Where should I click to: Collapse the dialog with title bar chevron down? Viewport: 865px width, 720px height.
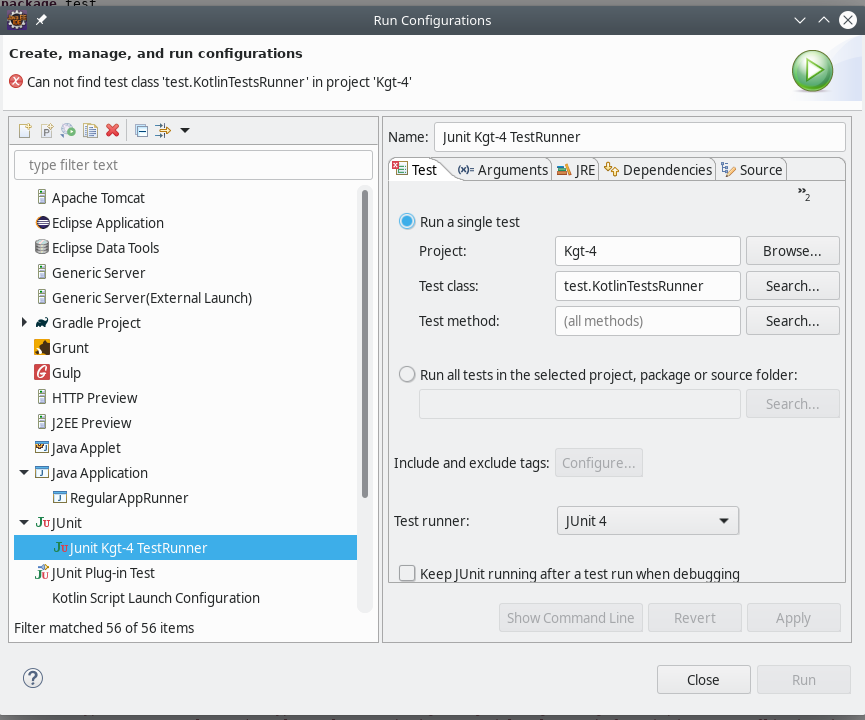tap(799, 20)
